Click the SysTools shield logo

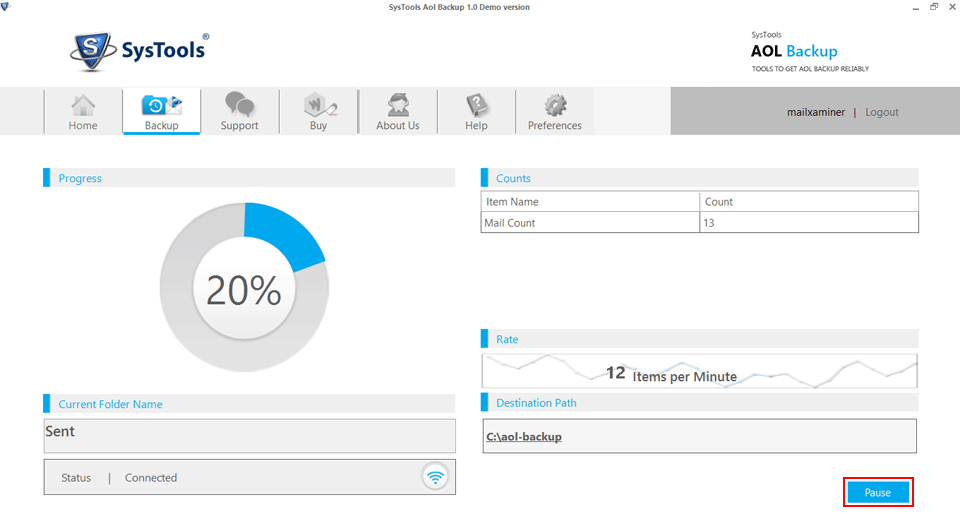coord(92,51)
